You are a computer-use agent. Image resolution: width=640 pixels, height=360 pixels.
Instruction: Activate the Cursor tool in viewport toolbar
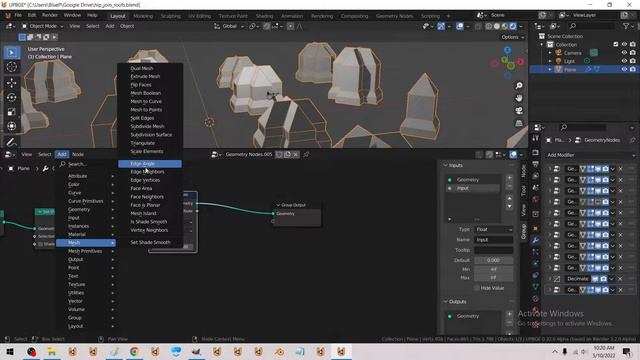point(11,67)
